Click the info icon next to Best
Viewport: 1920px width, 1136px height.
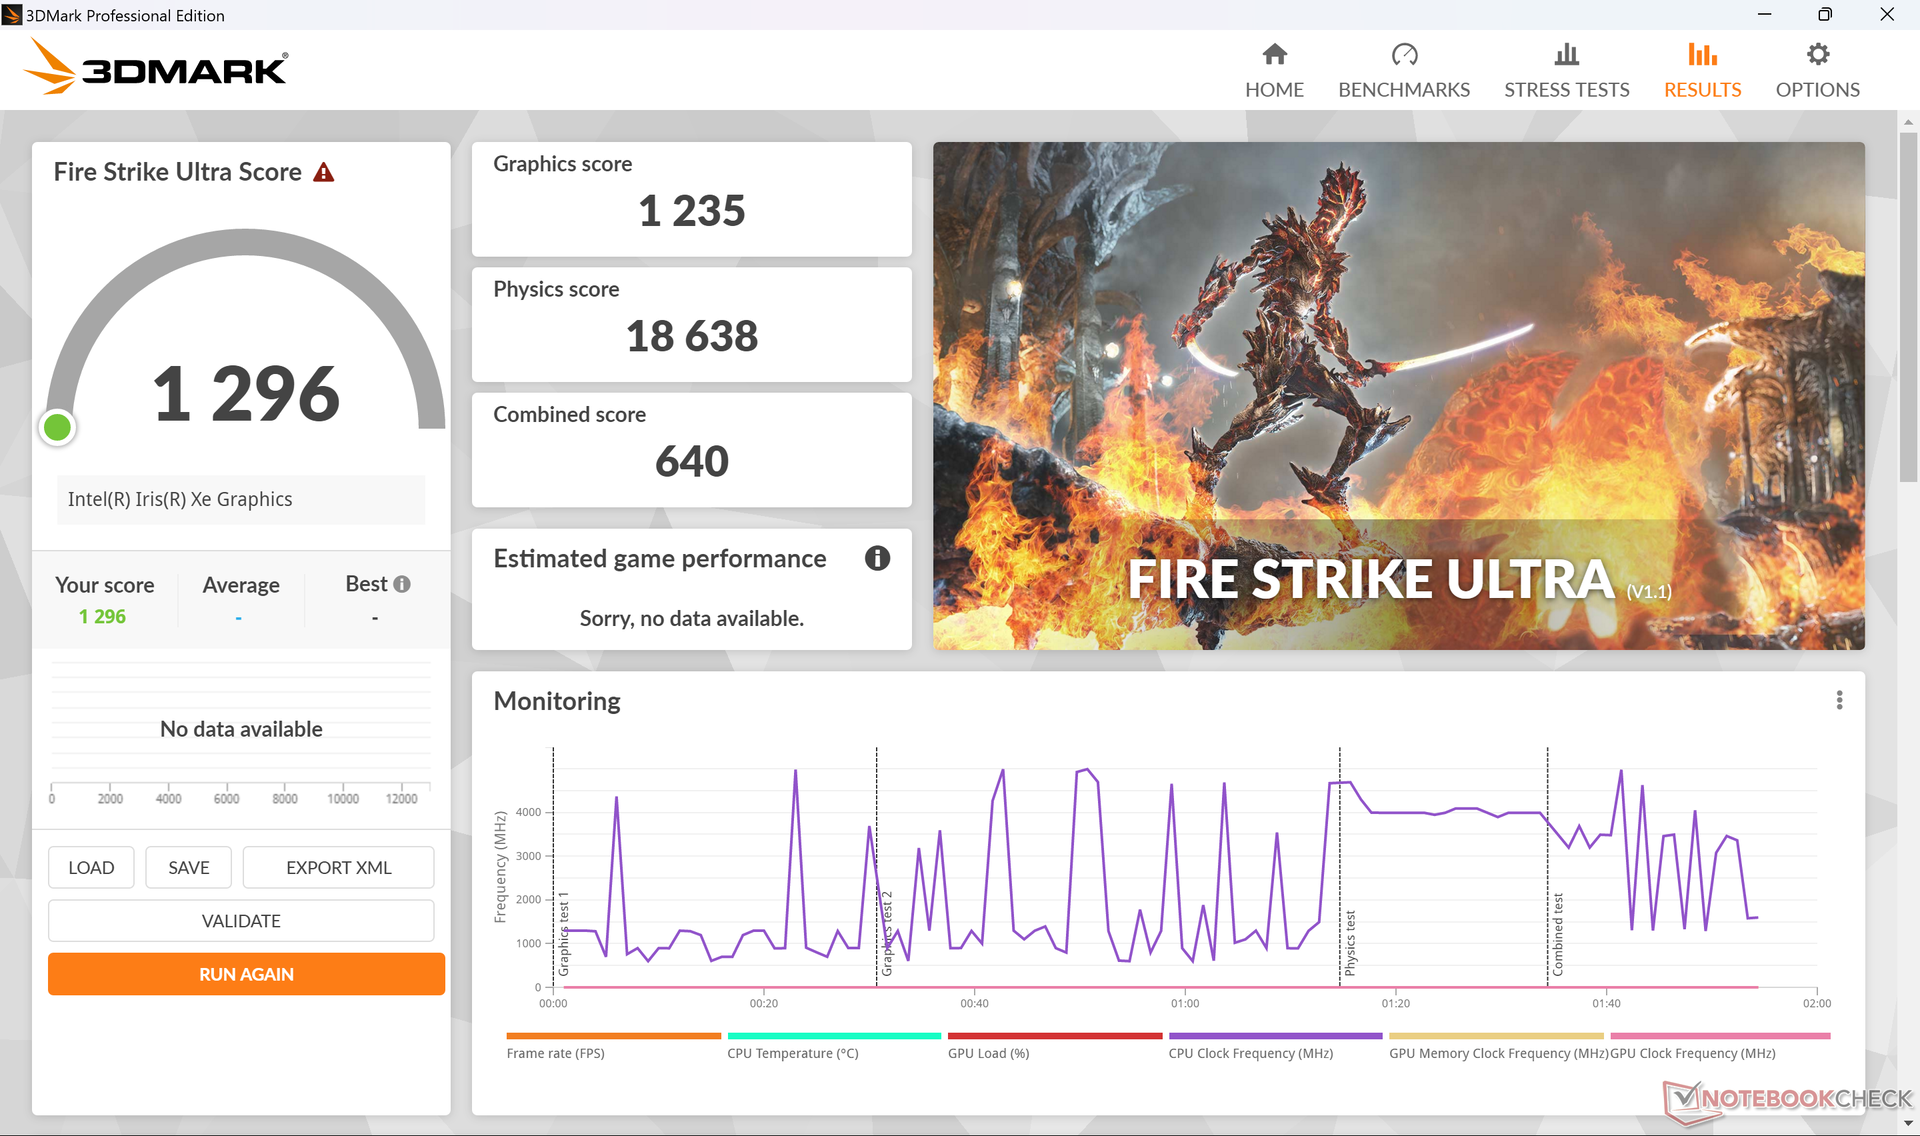pyautogui.click(x=402, y=584)
